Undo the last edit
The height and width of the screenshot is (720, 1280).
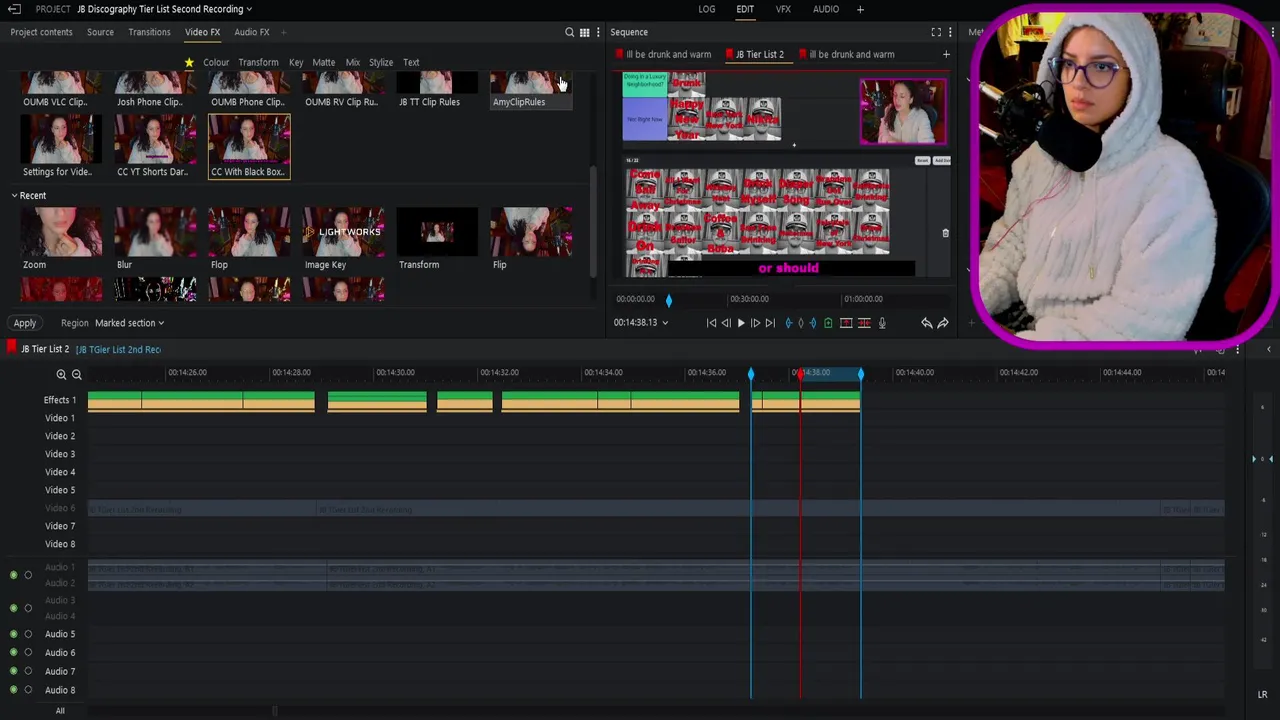click(x=926, y=323)
